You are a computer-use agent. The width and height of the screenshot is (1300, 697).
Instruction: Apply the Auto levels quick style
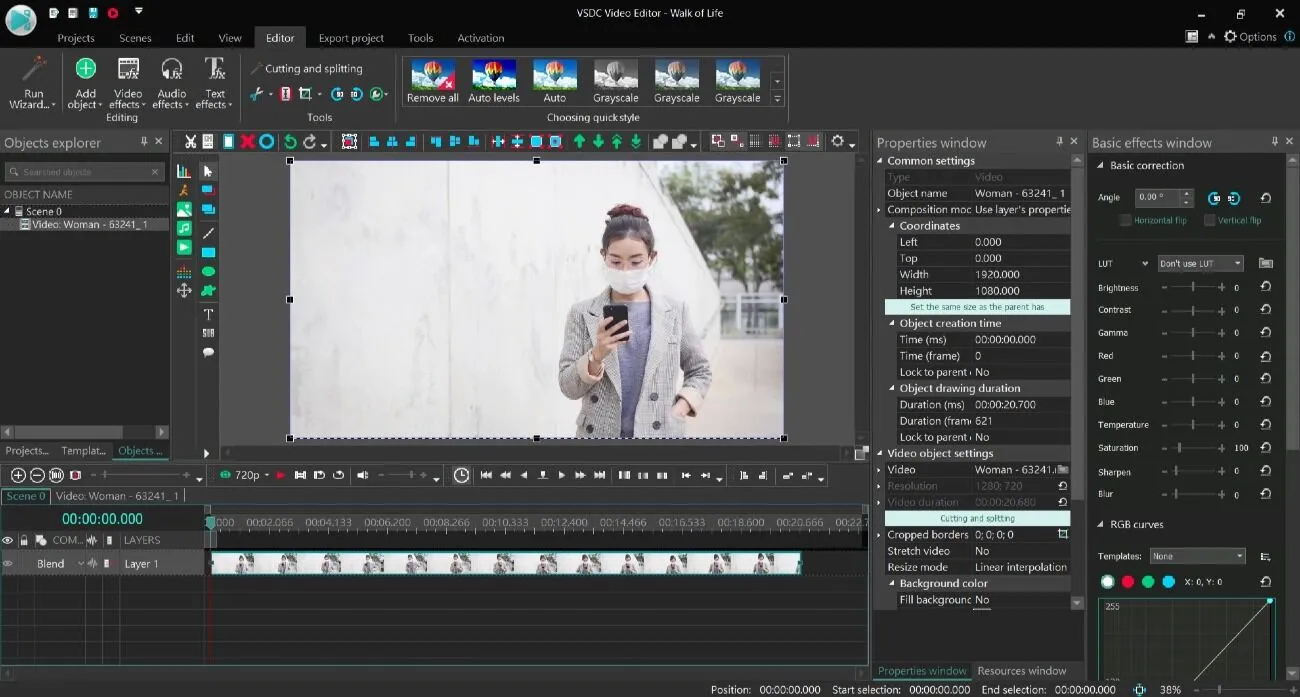(x=493, y=80)
